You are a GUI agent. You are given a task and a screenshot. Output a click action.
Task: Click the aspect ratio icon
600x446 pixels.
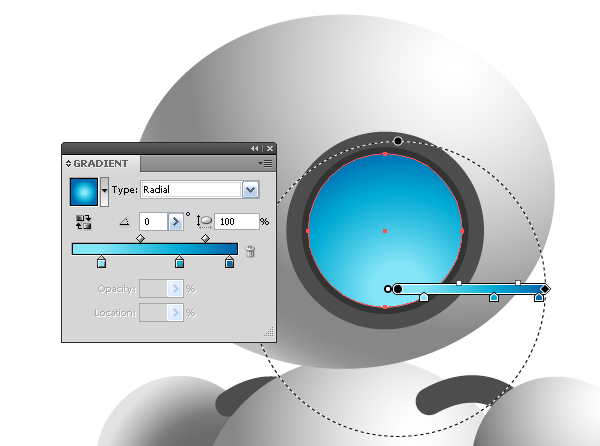pos(204,221)
